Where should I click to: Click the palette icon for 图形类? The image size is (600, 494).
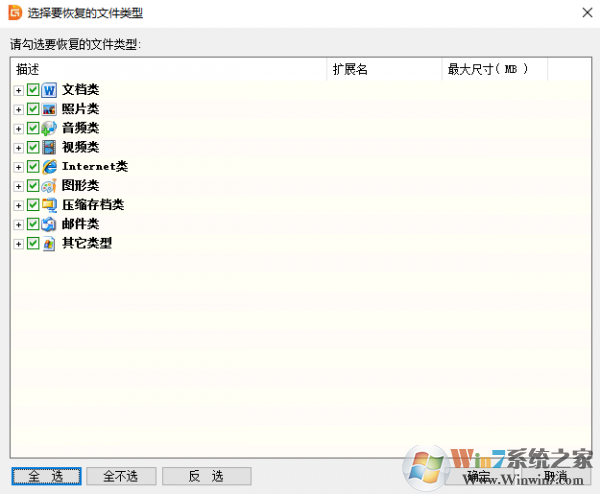click(x=49, y=186)
